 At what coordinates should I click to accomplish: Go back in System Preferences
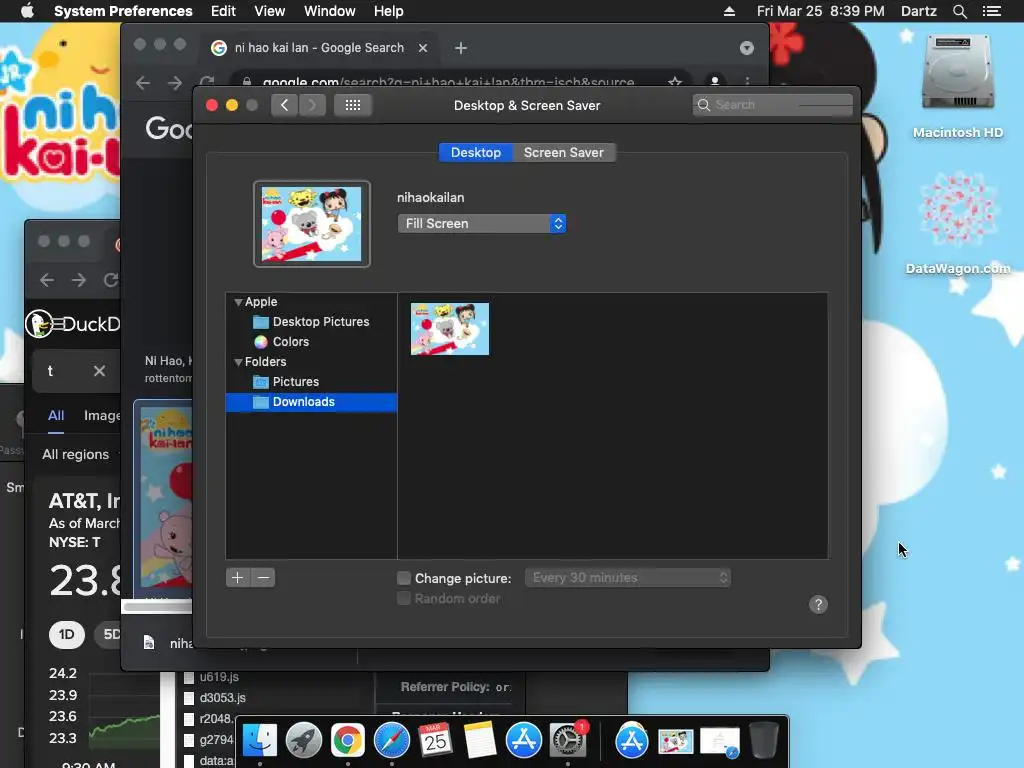pos(285,105)
